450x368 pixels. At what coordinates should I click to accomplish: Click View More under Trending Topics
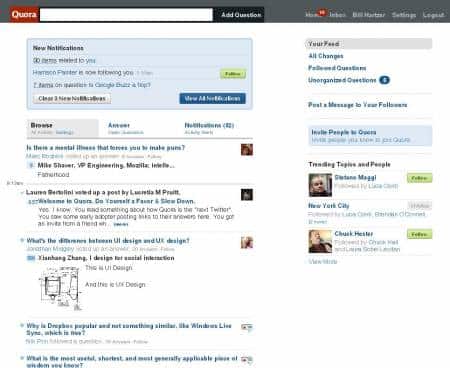[x=323, y=262]
